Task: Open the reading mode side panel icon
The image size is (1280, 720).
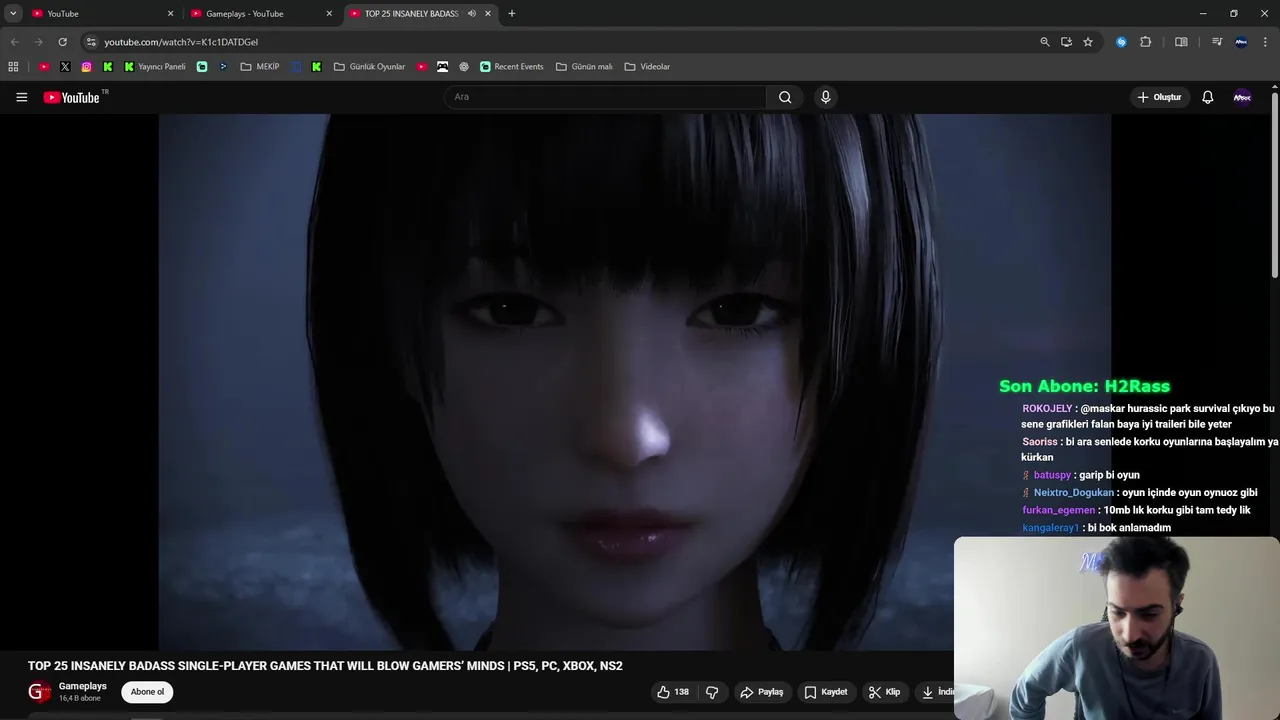Action: coord(1181,42)
